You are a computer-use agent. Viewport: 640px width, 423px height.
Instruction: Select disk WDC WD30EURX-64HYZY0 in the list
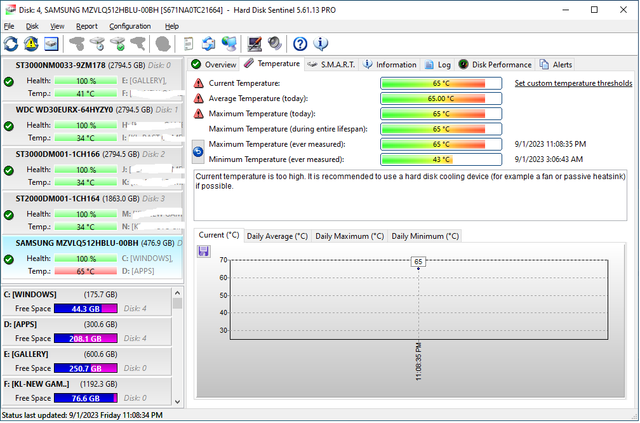[92, 124]
